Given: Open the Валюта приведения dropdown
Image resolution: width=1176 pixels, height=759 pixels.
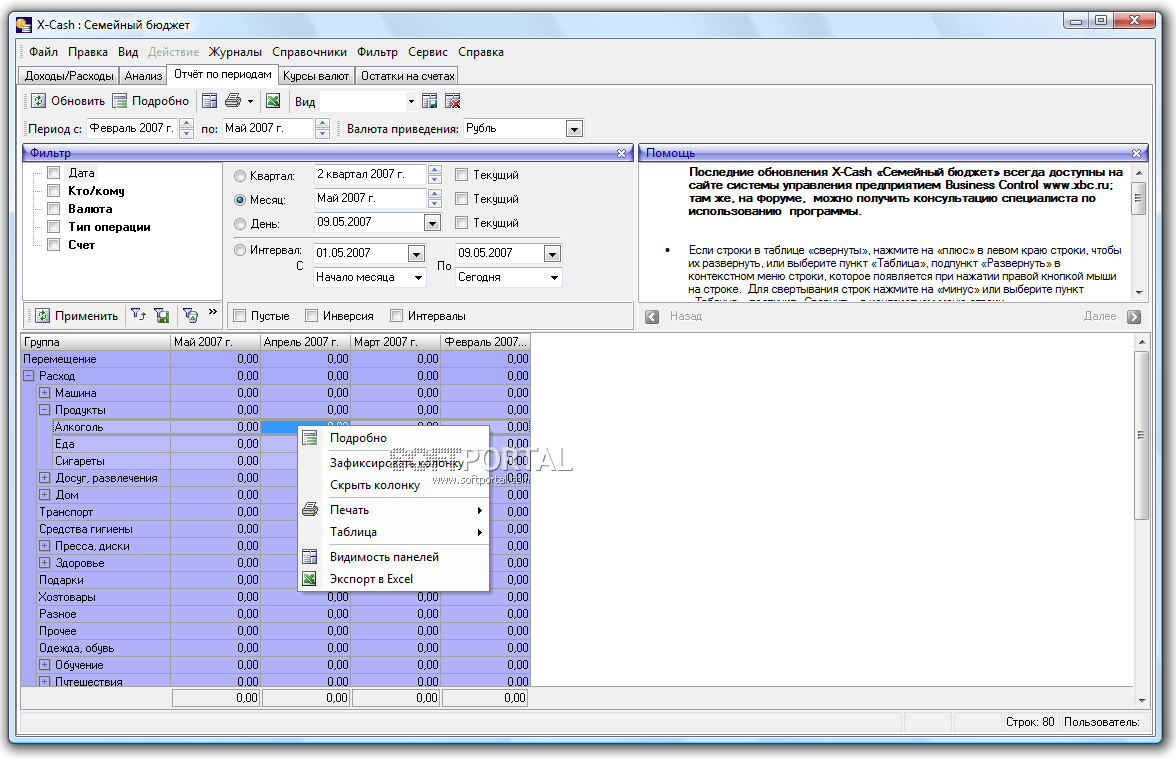Looking at the screenshot, I should point(574,129).
